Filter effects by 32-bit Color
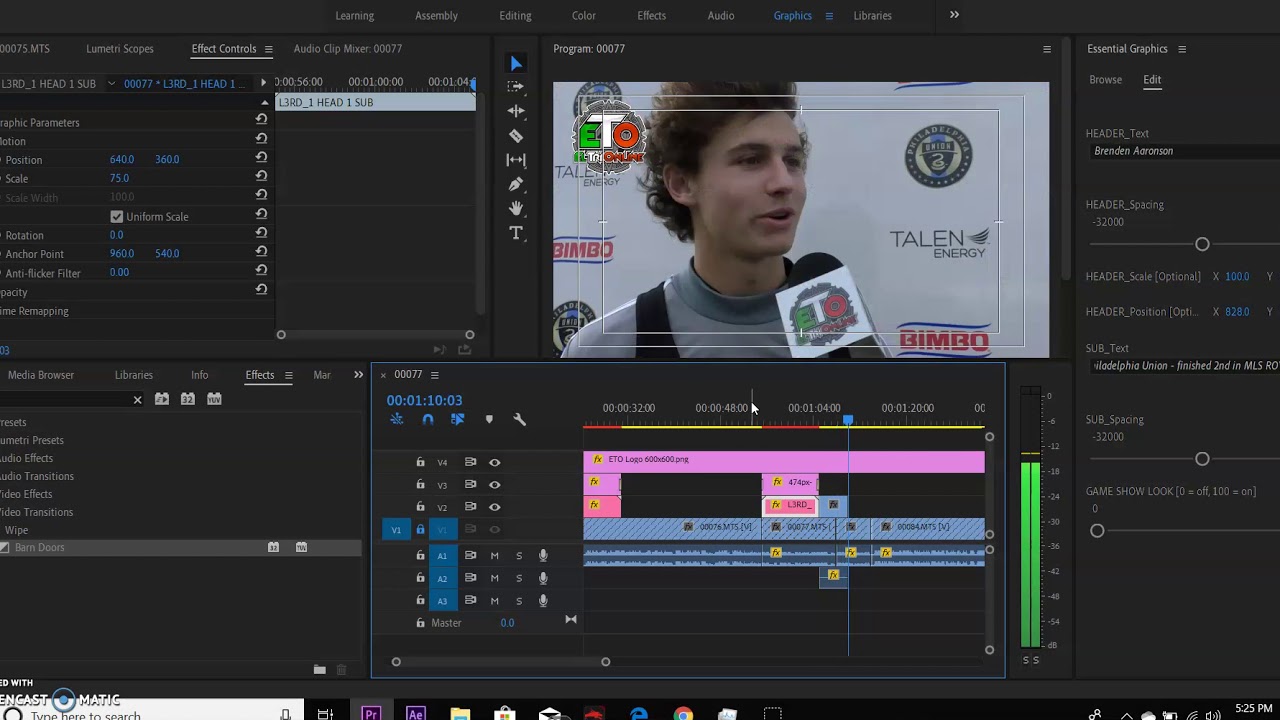Viewport: 1280px width, 720px height. (x=187, y=399)
